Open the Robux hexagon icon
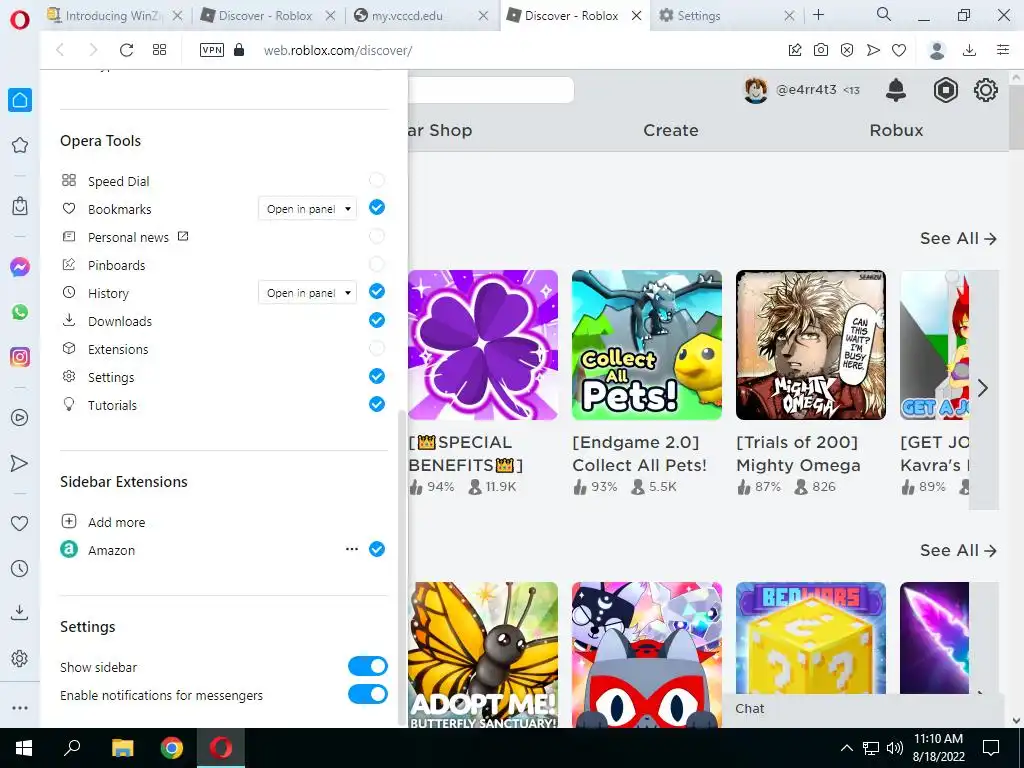The height and width of the screenshot is (768, 1024). pyautogui.click(x=946, y=90)
